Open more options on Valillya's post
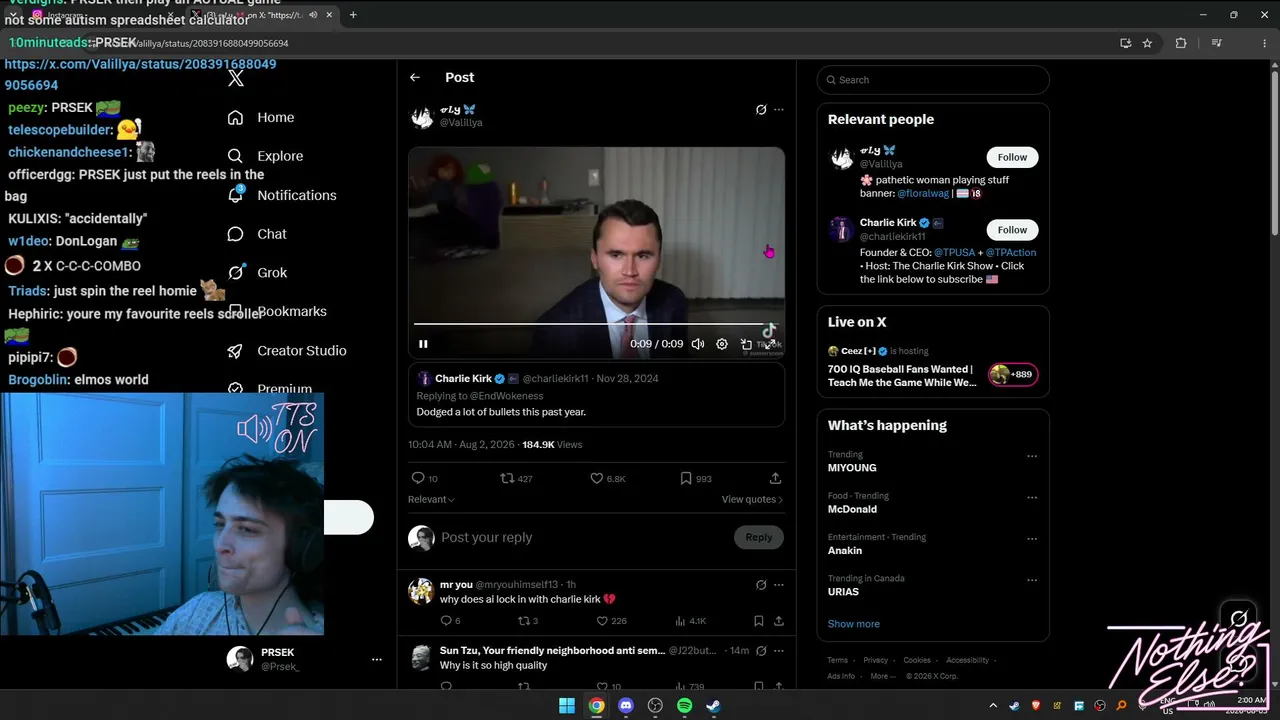 tap(779, 110)
